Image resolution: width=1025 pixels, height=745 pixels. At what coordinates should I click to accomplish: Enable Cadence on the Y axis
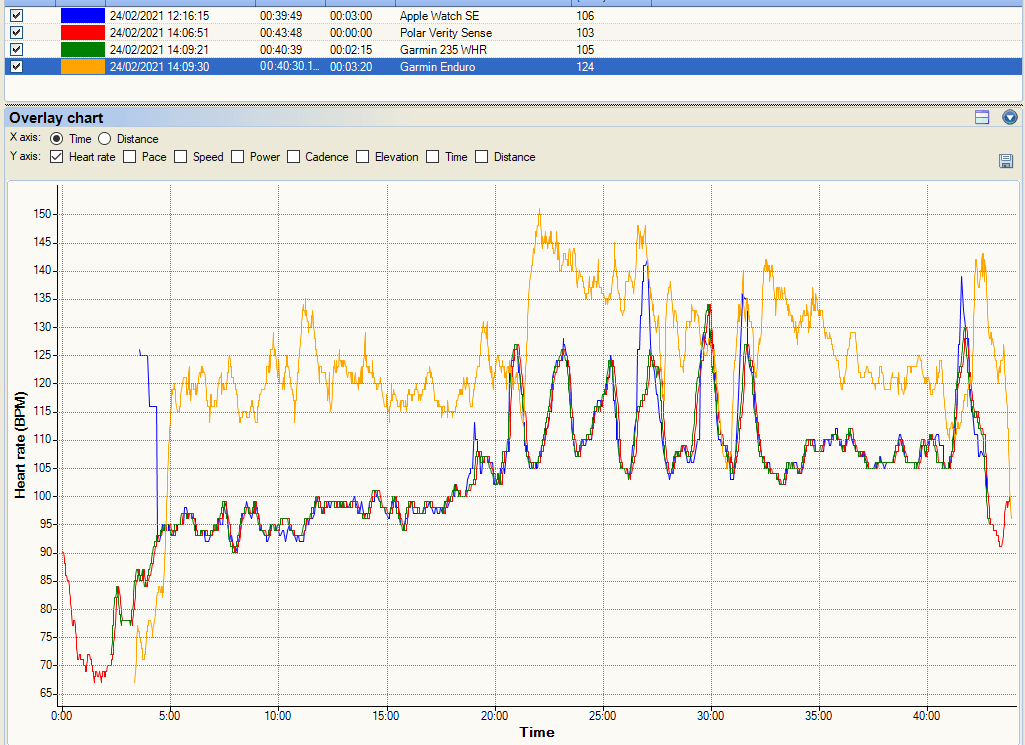[294, 157]
